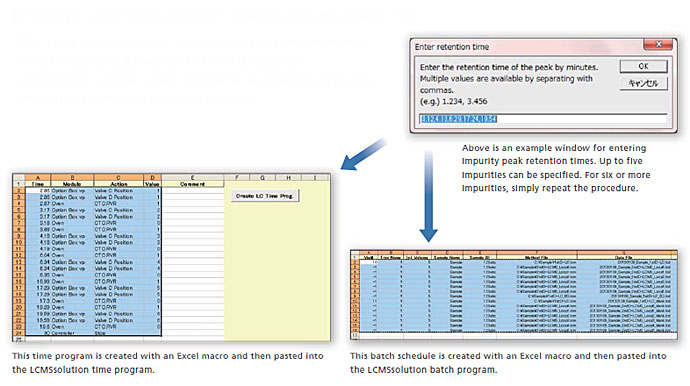Select column I in time program sheet
This screenshot has width=690, height=386.
(x=315, y=177)
